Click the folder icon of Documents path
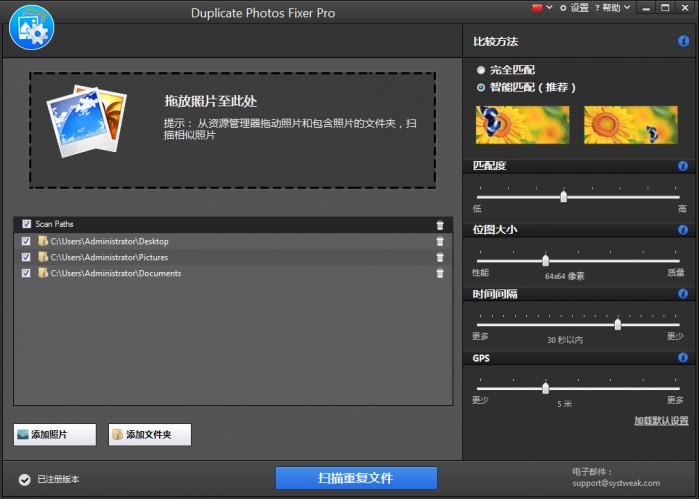This screenshot has height=499, width=699. click(43, 273)
